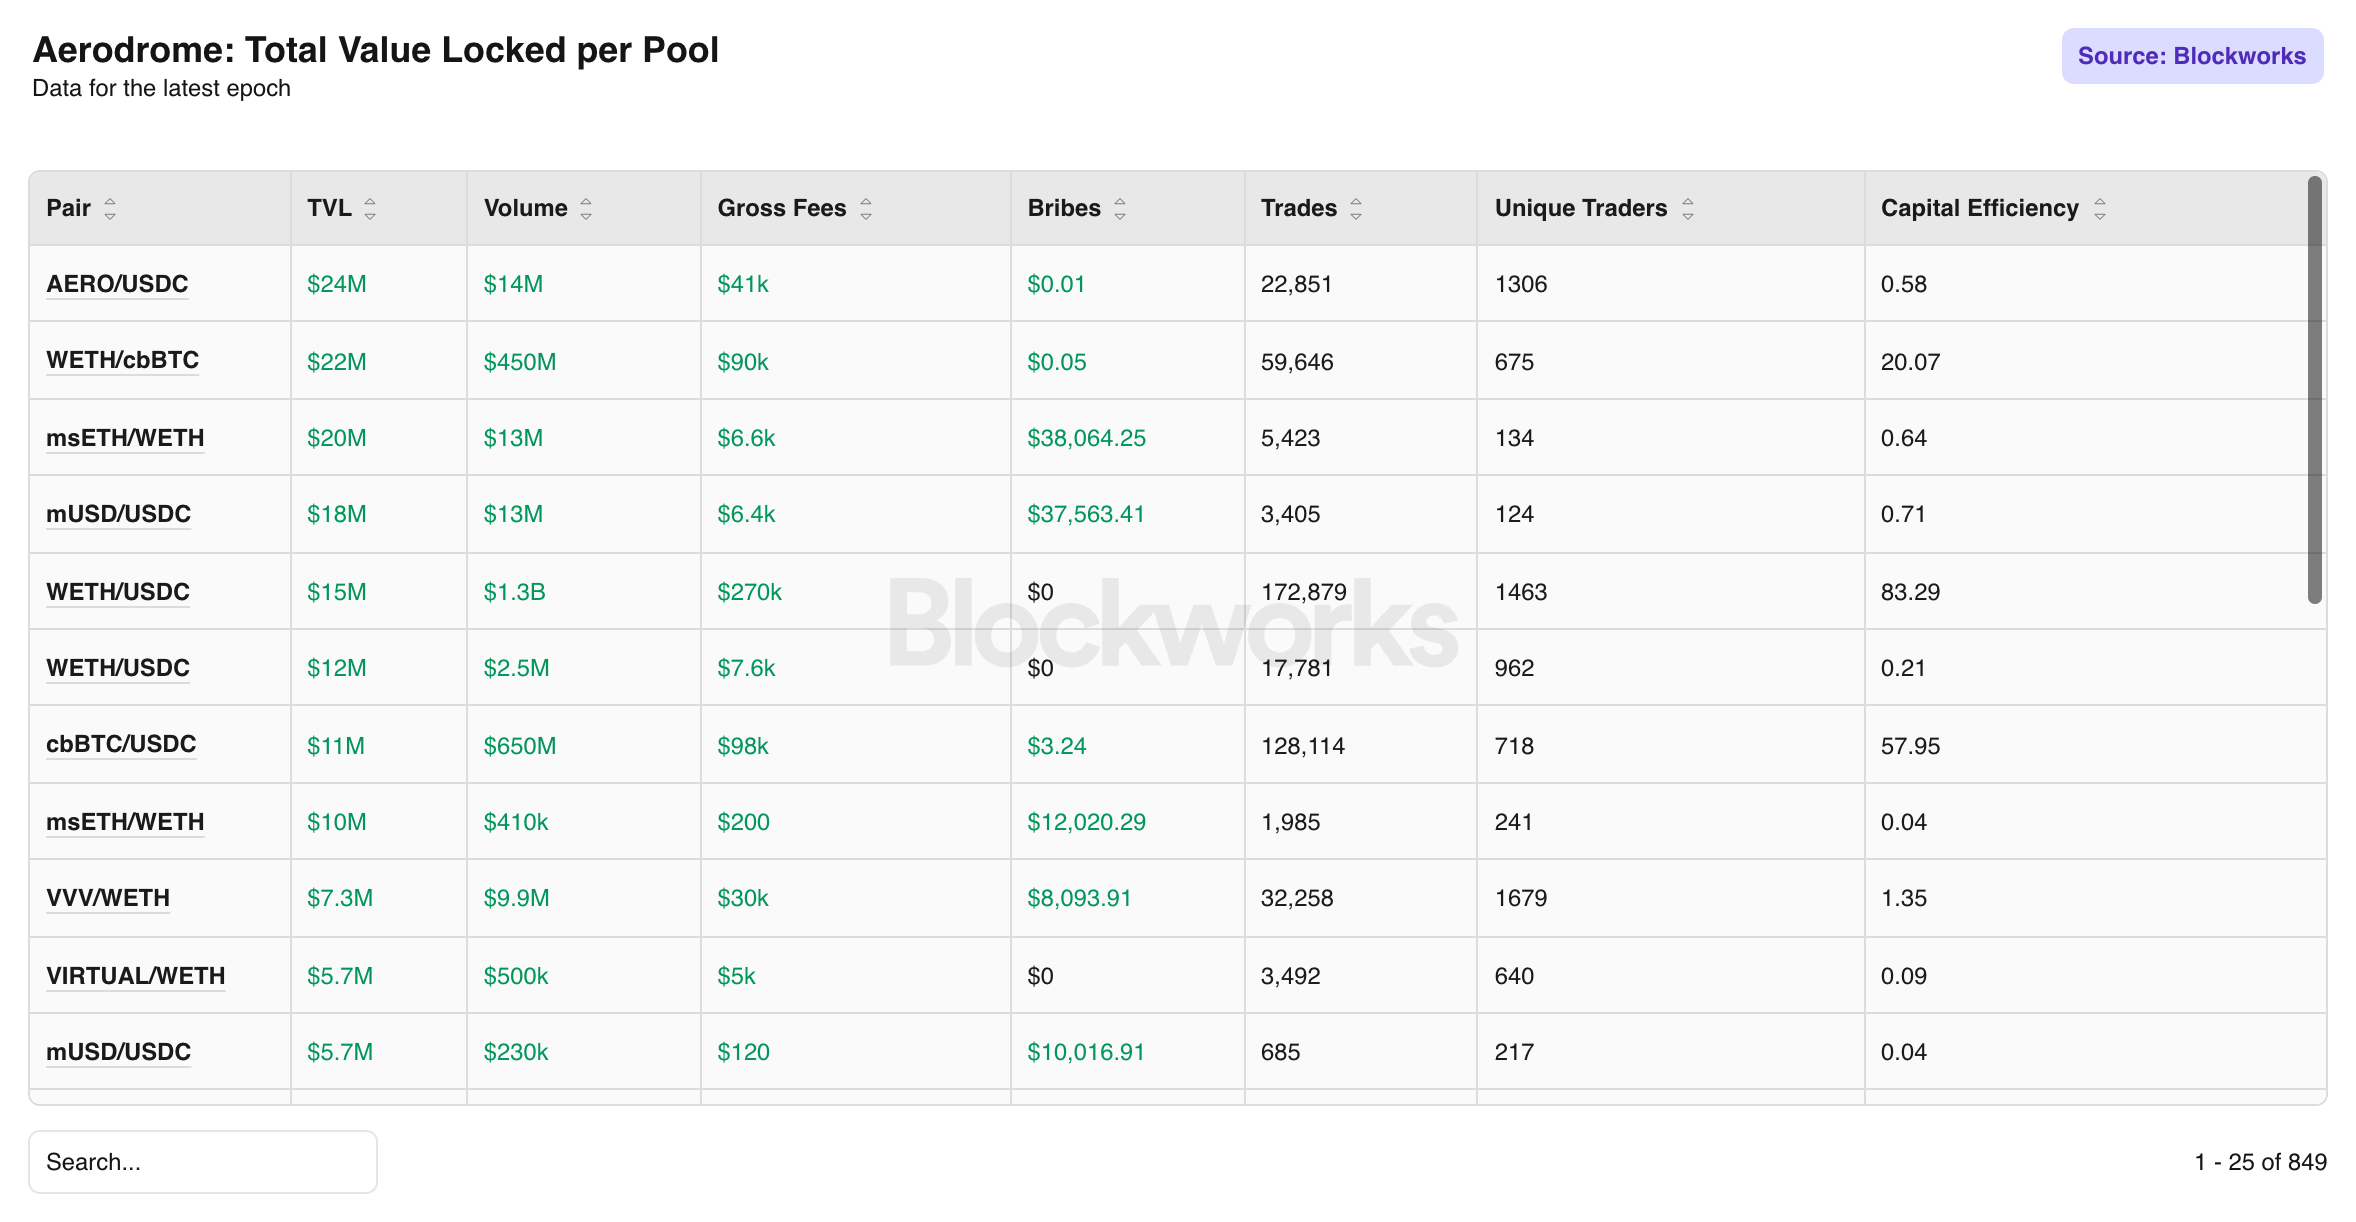Toggle sorting on the Trades column header
Image resolution: width=2356 pixels, height=1222 pixels.
[x=1296, y=208]
